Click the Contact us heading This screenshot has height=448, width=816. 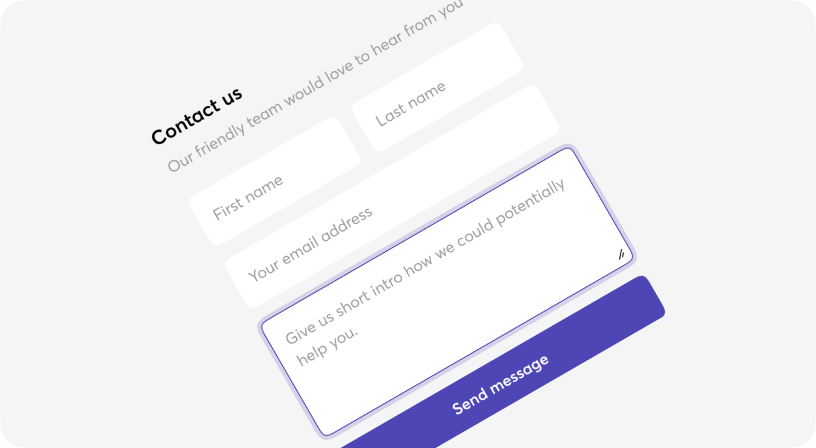[197, 116]
